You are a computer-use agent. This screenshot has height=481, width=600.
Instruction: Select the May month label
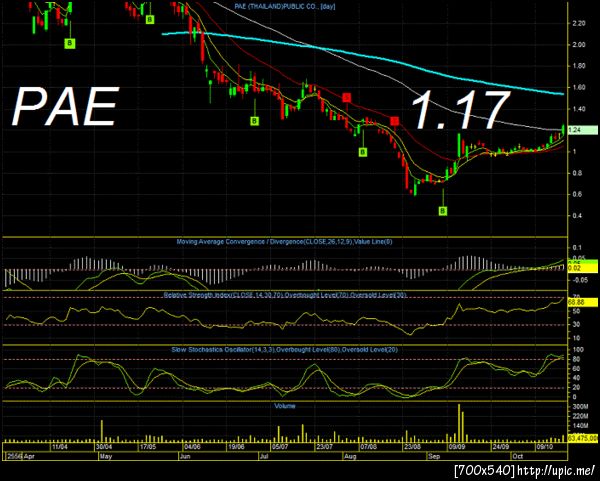point(106,456)
